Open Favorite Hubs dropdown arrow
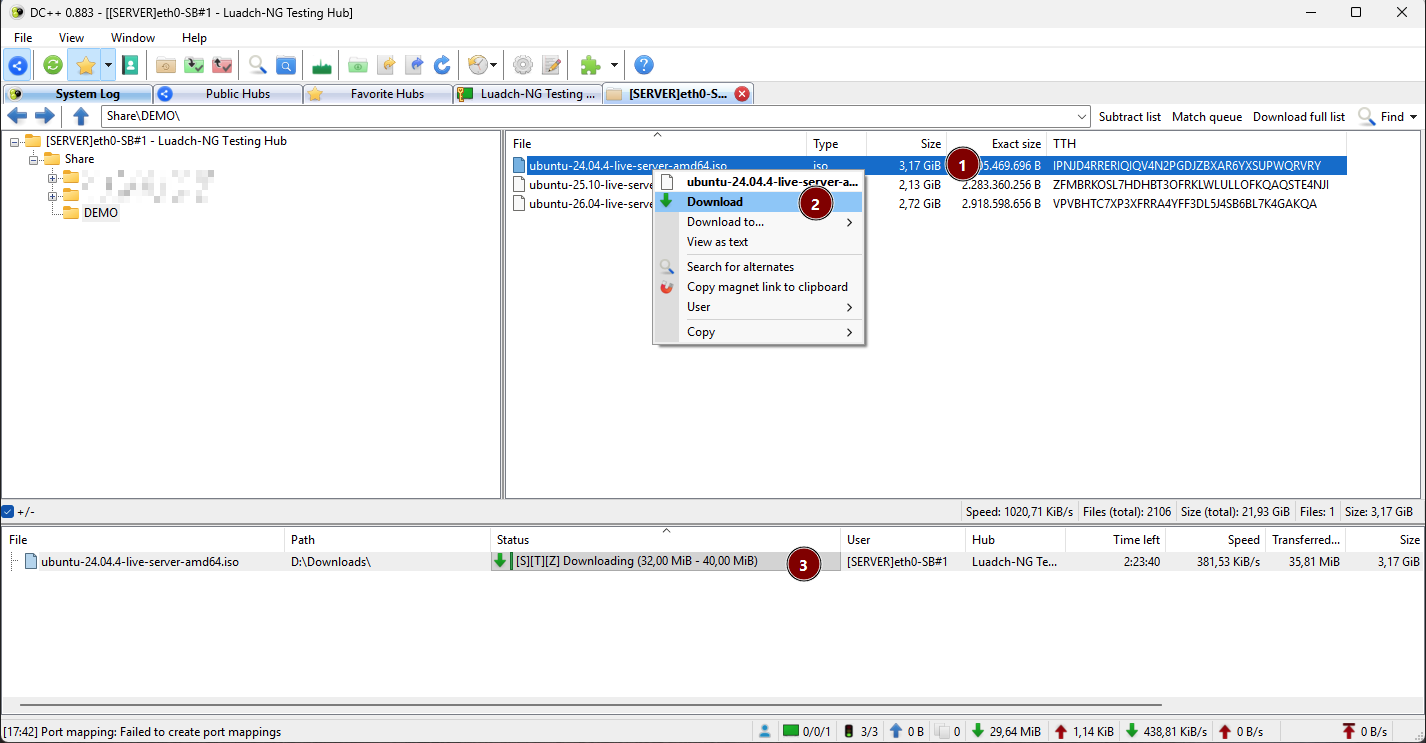Screen dimensions: 1426x743 [x=108, y=65]
